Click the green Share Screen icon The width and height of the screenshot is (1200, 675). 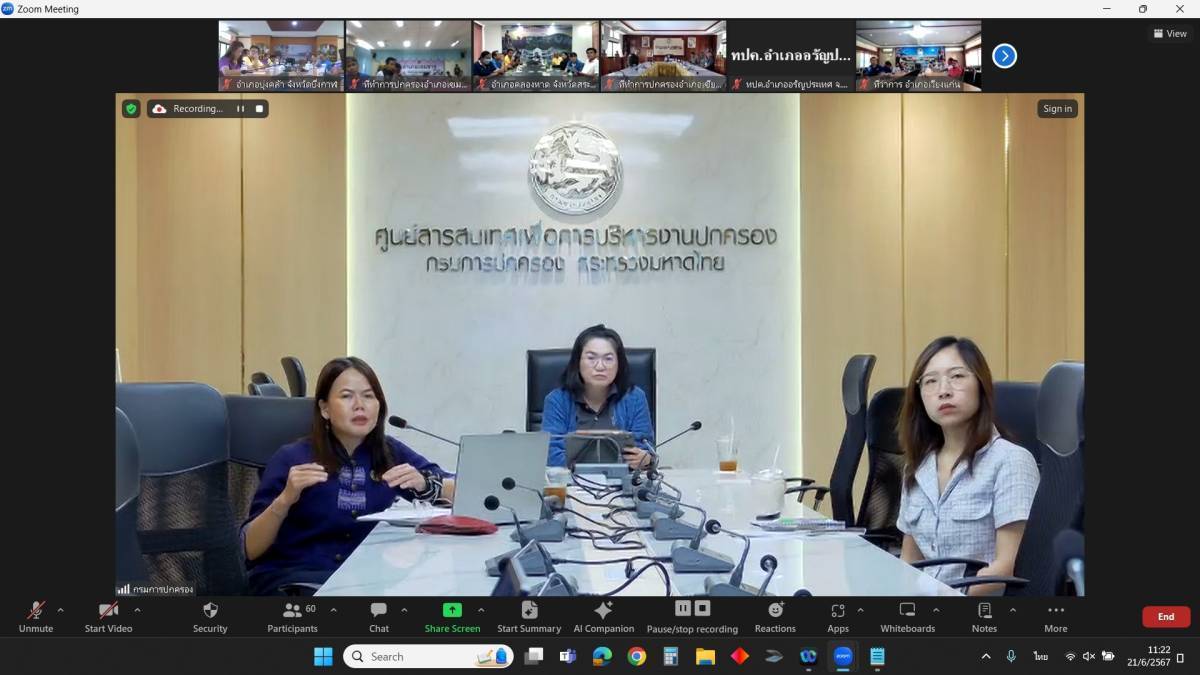click(452, 610)
